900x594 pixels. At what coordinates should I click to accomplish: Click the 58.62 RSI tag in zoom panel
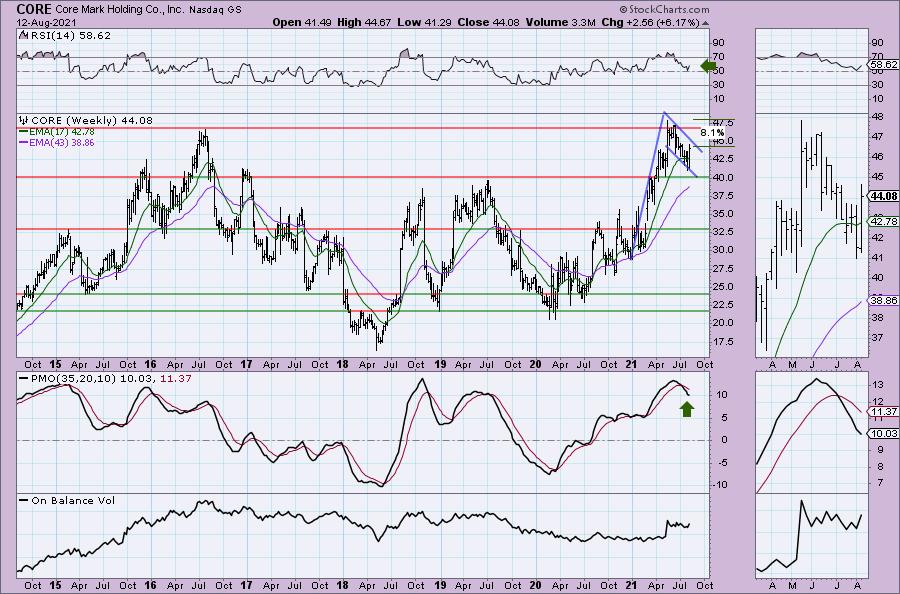coord(883,65)
